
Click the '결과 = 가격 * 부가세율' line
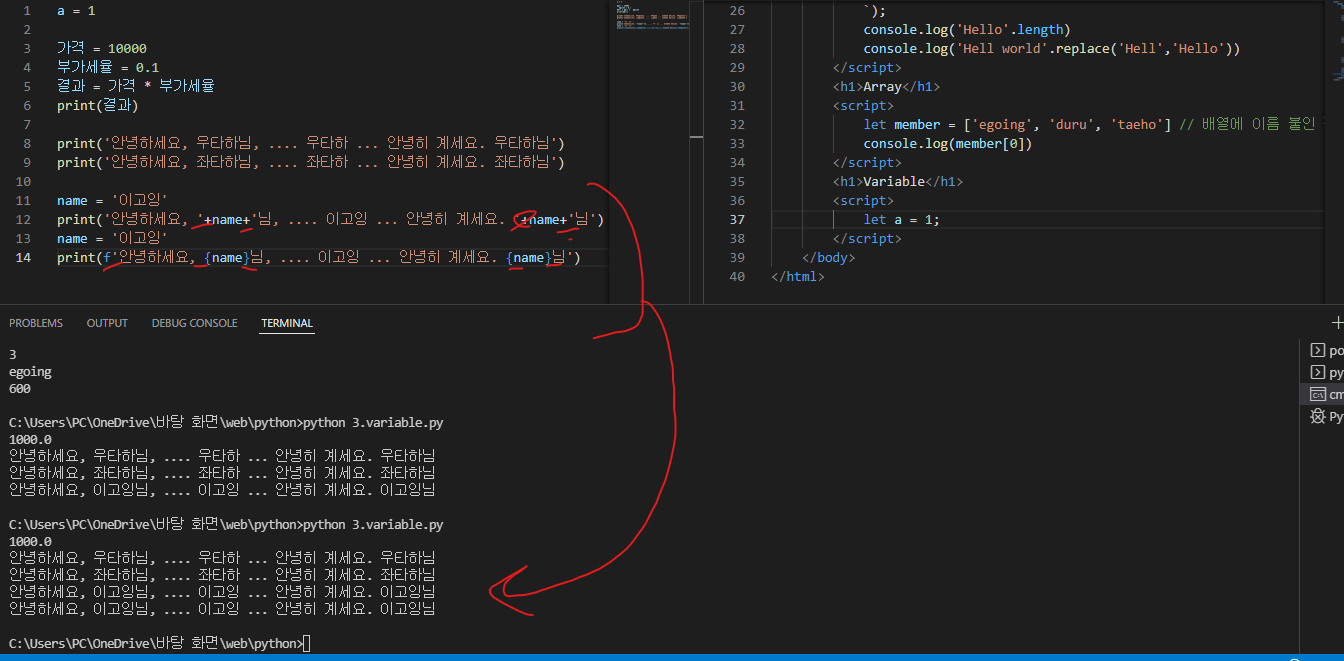136,86
